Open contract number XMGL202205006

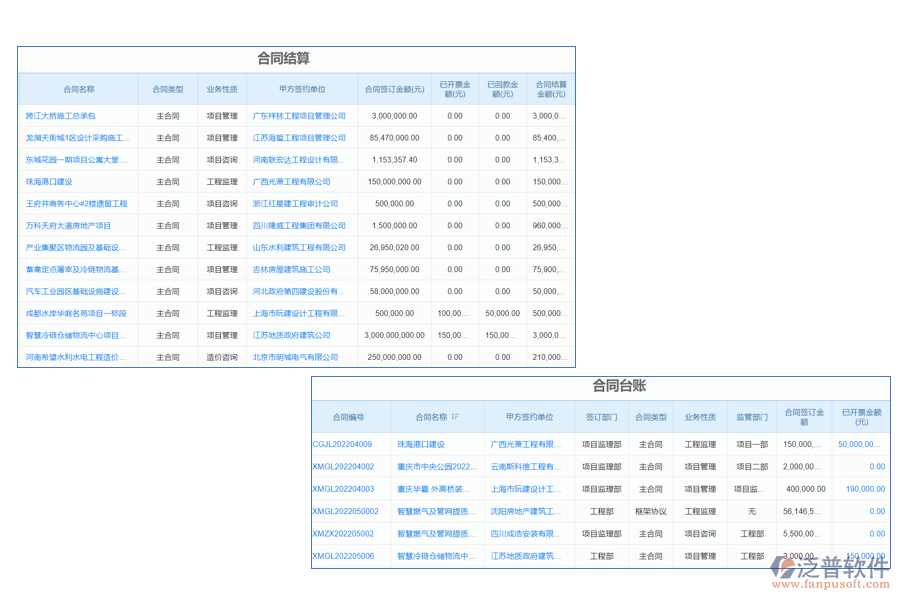[343, 556]
